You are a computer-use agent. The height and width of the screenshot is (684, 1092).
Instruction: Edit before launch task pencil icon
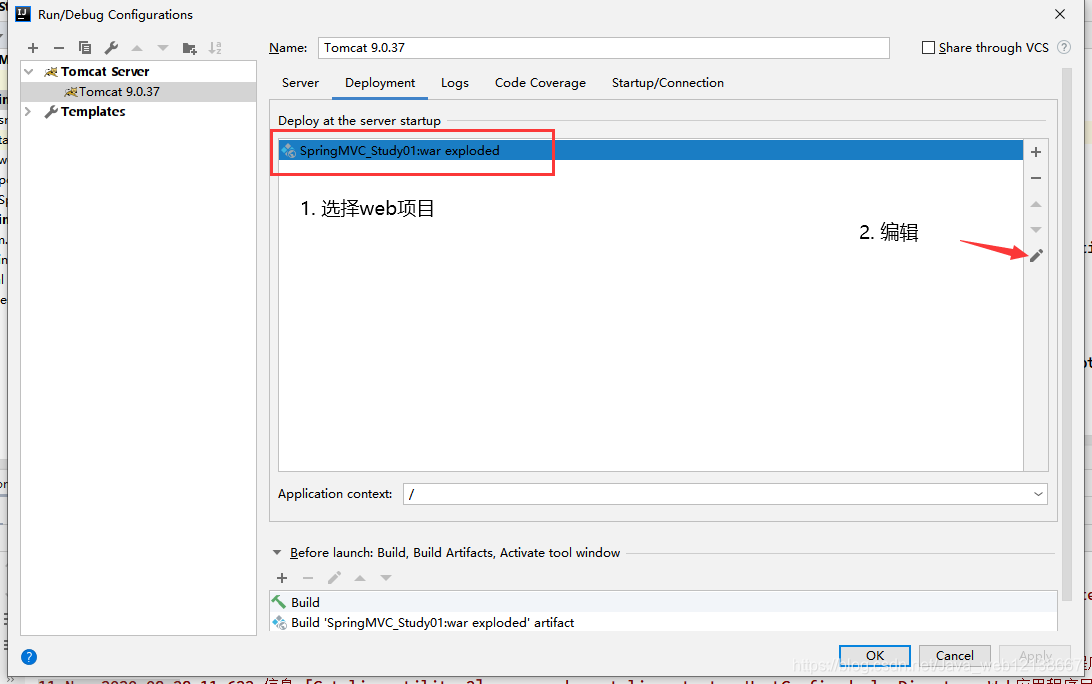pyautogui.click(x=334, y=578)
